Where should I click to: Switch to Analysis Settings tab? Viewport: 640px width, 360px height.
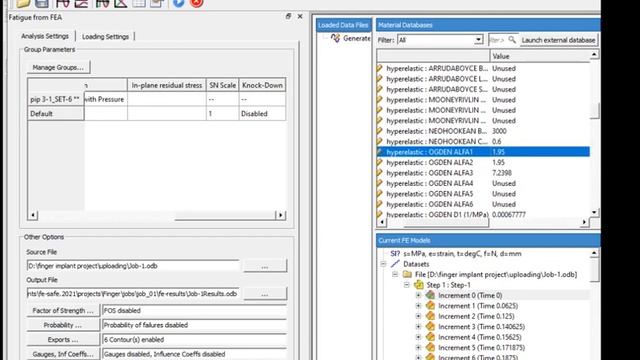point(45,36)
